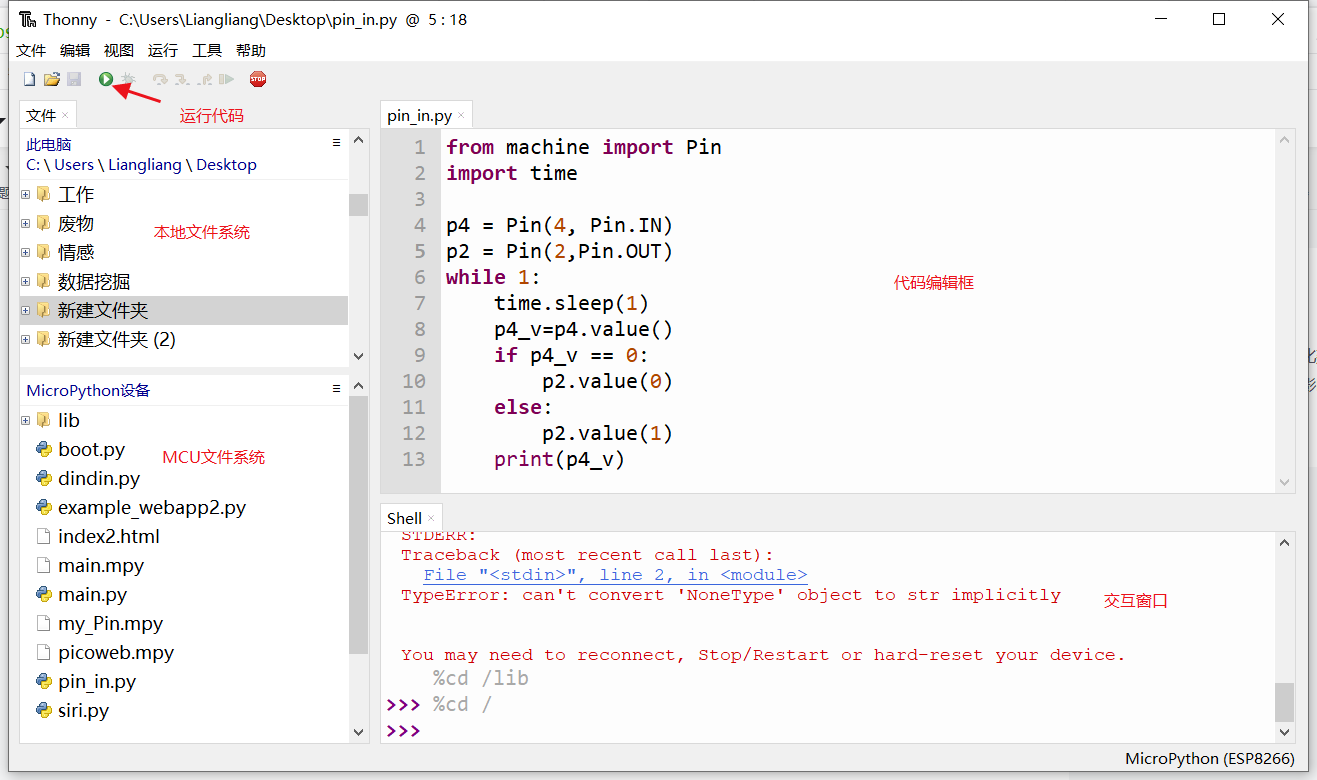Image resolution: width=1317 pixels, height=780 pixels.
Task: Expand the lib folder under MicroPython设备
Action: tap(25, 420)
